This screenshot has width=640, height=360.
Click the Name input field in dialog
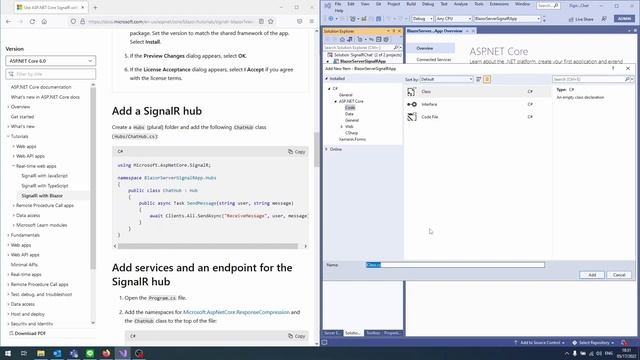(x=455, y=265)
